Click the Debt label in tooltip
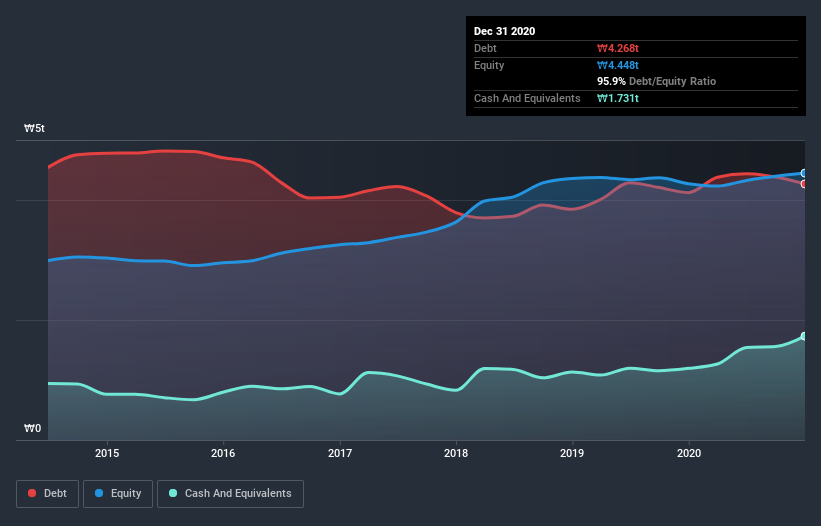This screenshot has height=526, width=821. point(485,48)
